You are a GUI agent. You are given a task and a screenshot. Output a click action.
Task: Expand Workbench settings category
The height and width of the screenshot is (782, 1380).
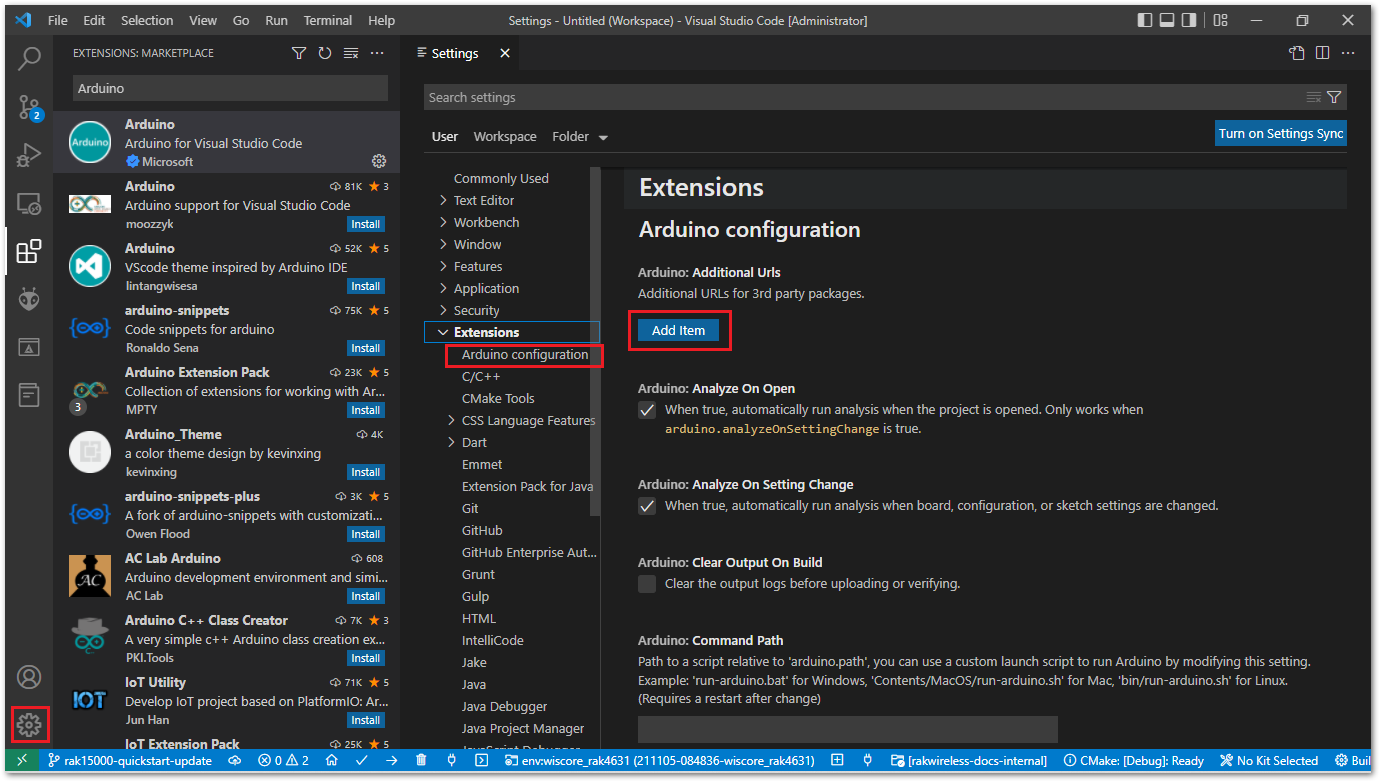[443, 222]
